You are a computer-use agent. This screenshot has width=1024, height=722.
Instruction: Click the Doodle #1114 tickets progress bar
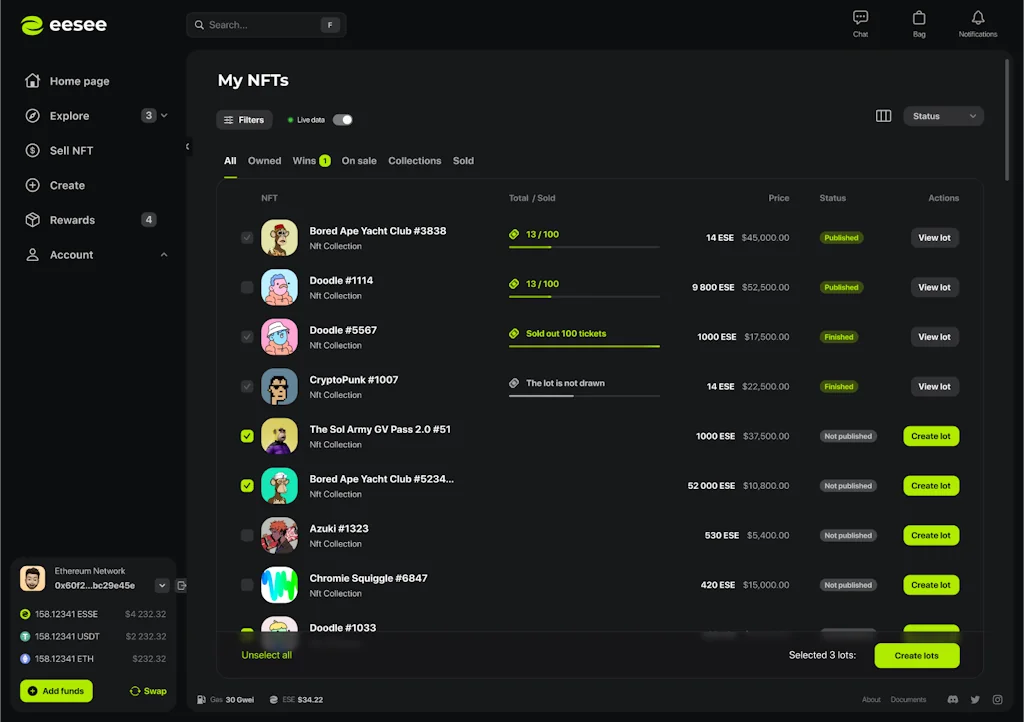click(x=584, y=296)
